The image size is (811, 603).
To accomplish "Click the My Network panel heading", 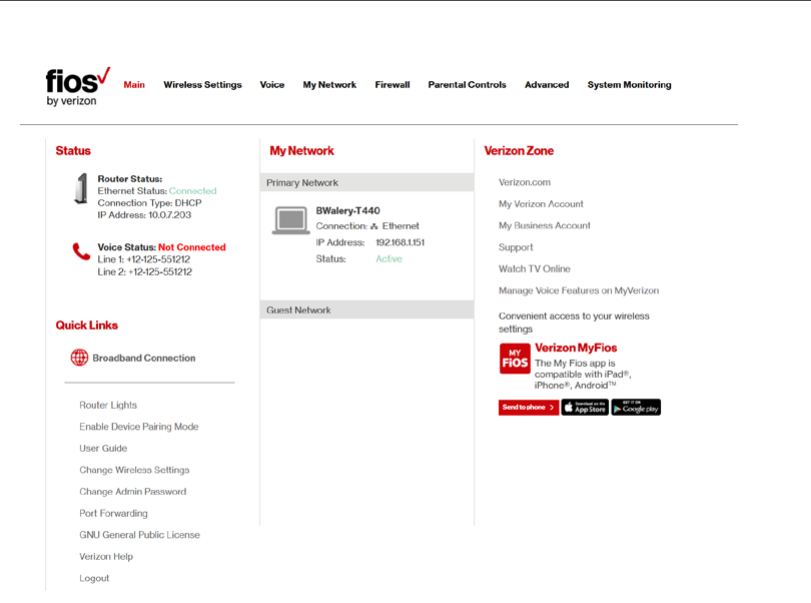I will coord(302,150).
